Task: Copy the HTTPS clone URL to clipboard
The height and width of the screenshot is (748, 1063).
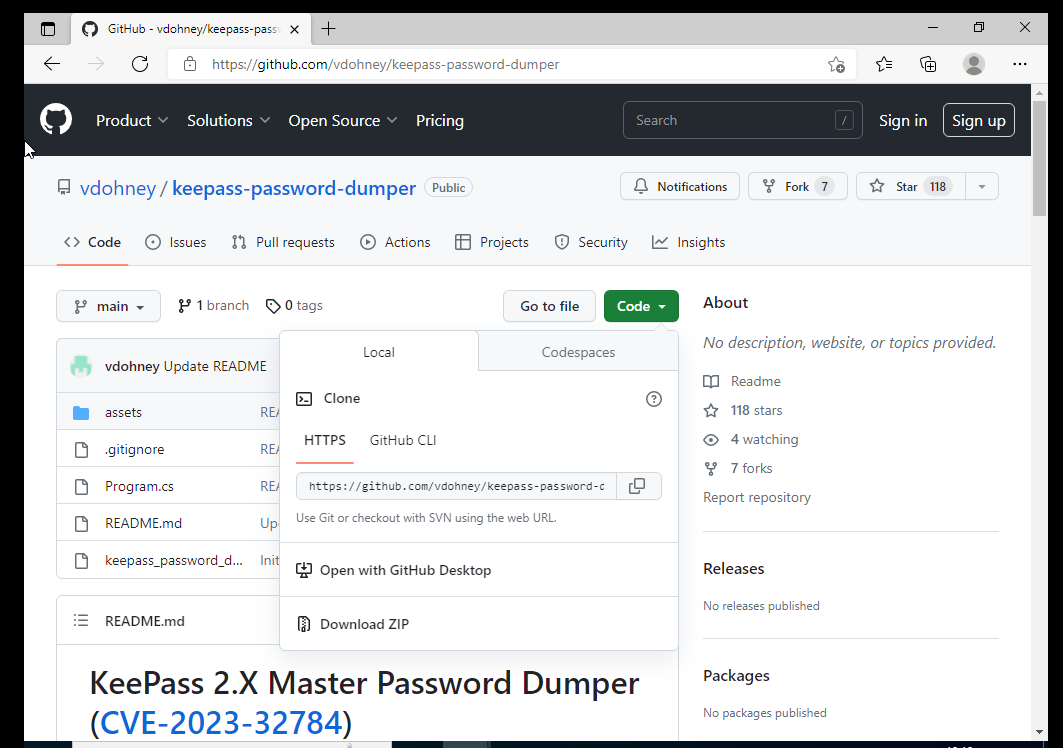Action: point(637,486)
